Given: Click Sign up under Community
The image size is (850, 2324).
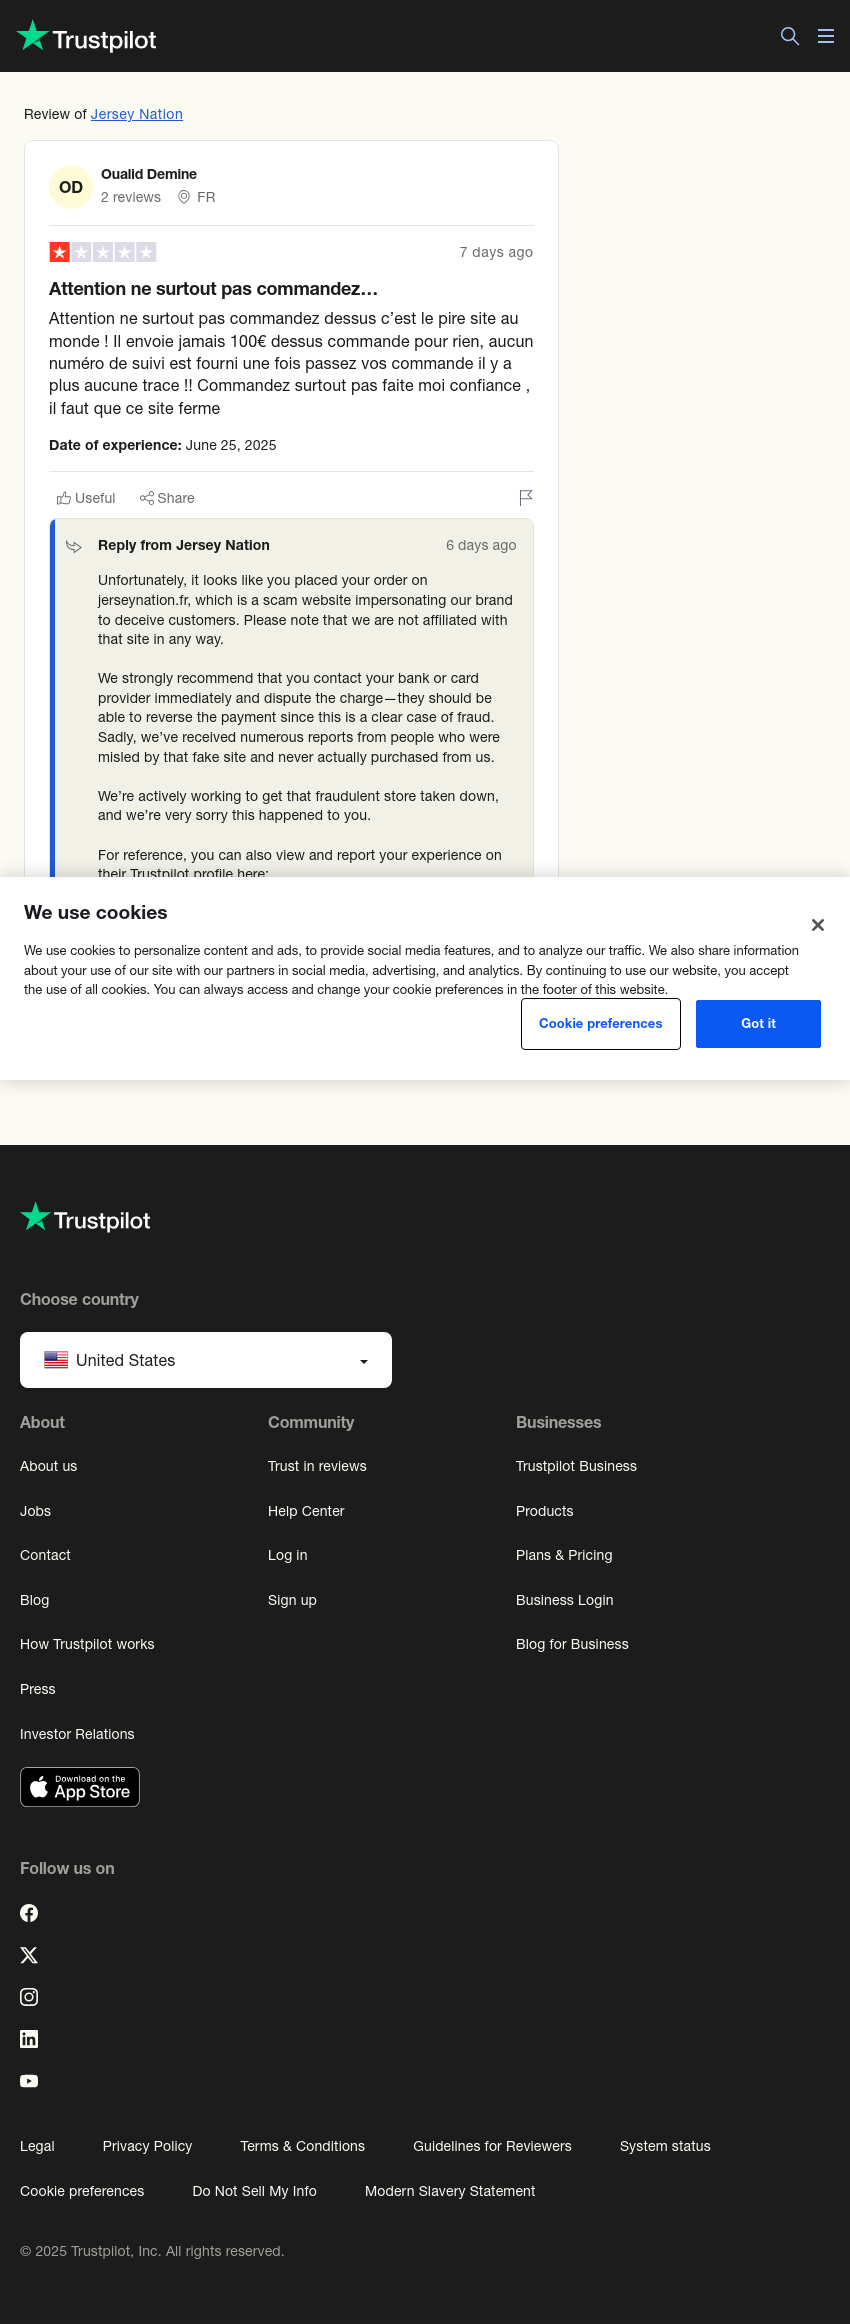Looking at the screenshot, I should coord(292,1600).
